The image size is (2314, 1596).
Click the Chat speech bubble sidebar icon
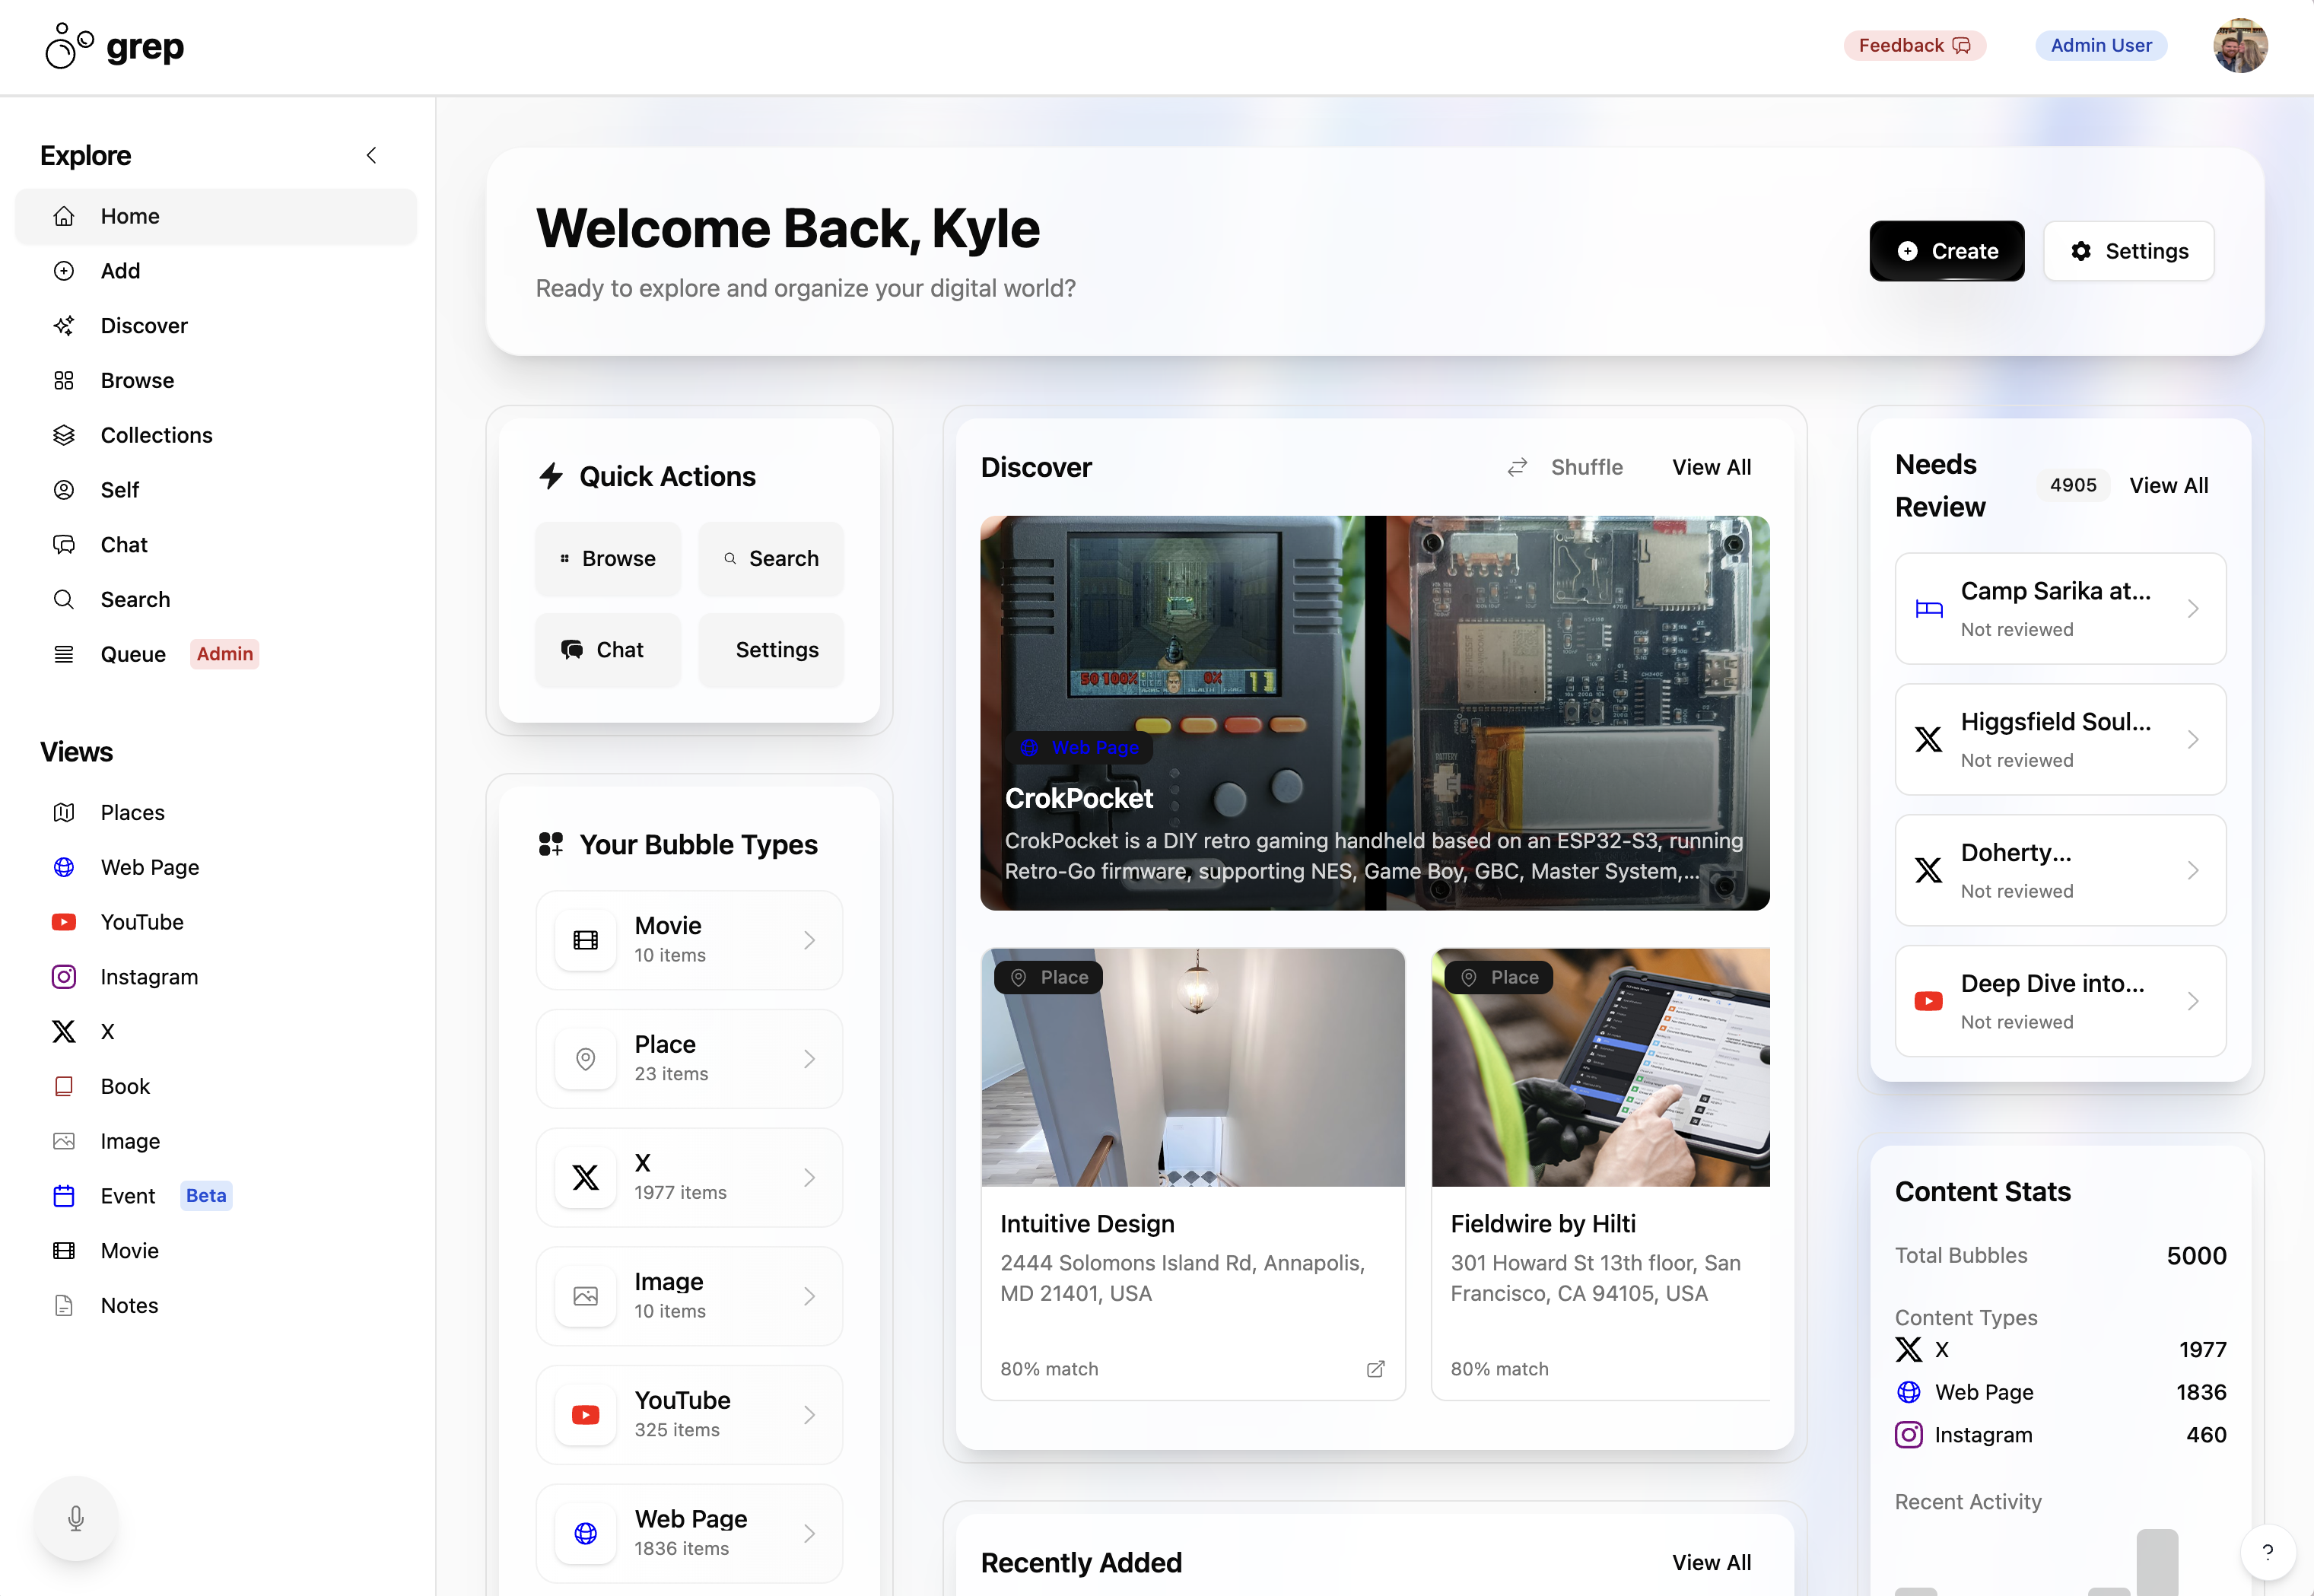coord(64,545)
